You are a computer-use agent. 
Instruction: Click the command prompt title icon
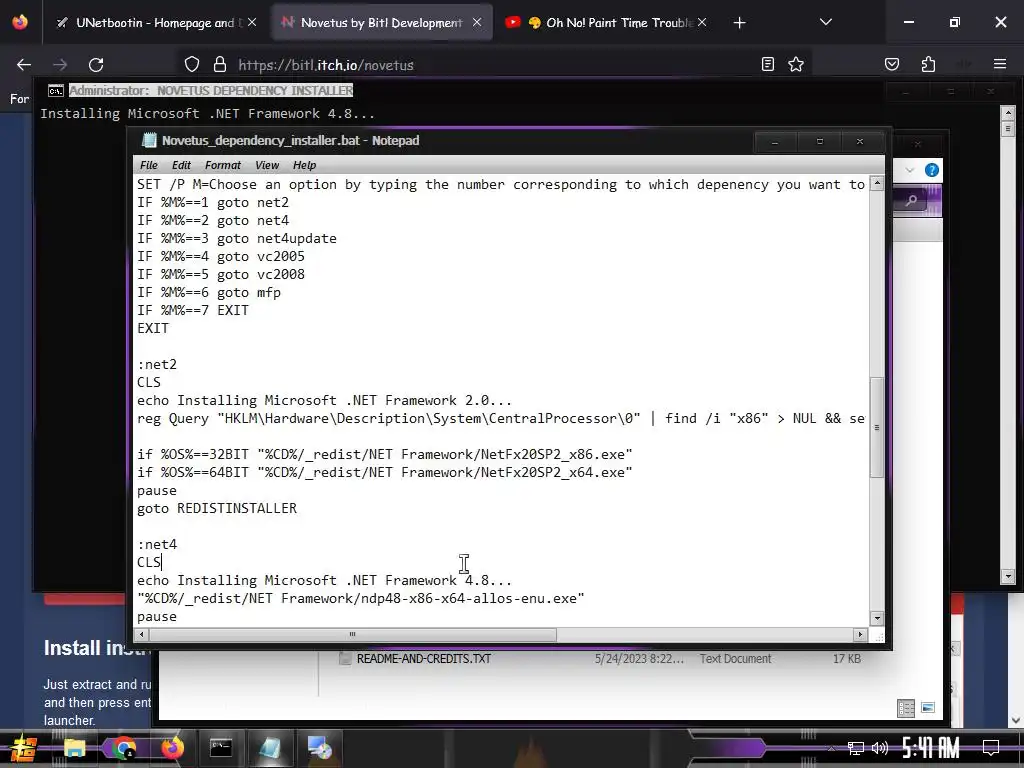[x=56, y=91]
